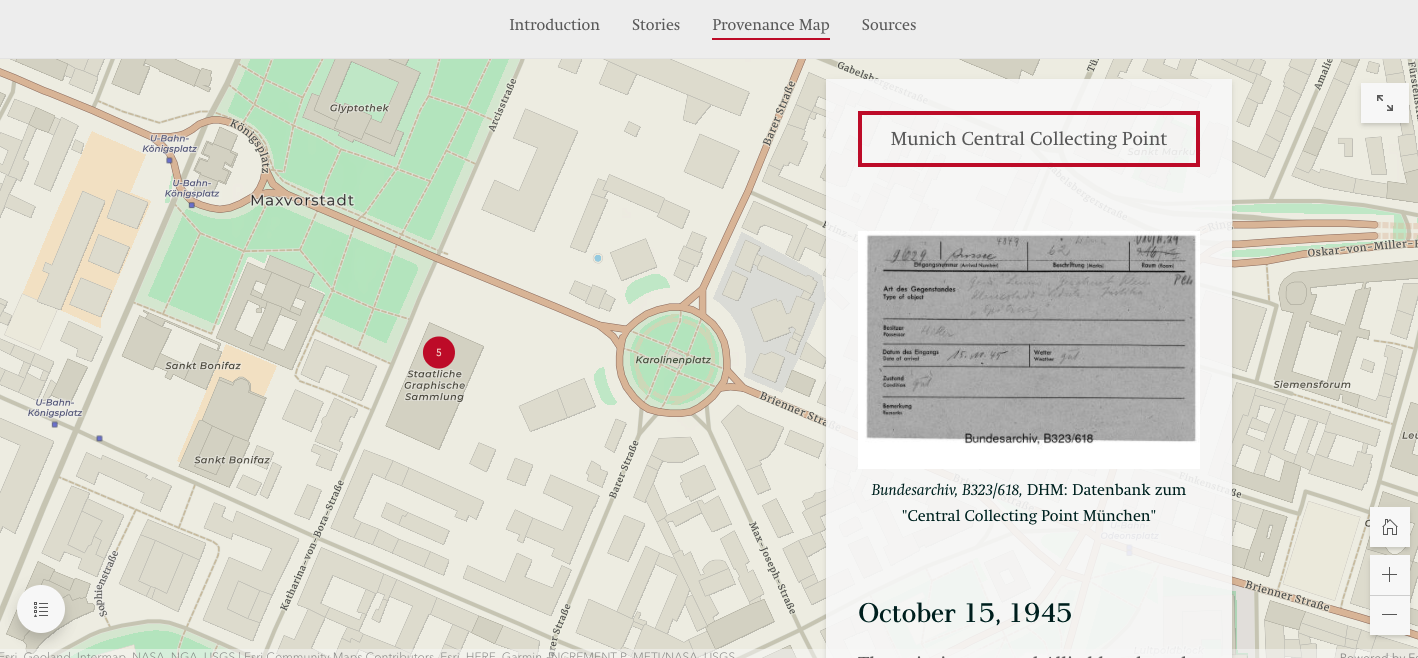1418x658 pixels.
Task: Click the Bundesarchiv, B323/618 caption text
Action: click(x=947, y=490)
